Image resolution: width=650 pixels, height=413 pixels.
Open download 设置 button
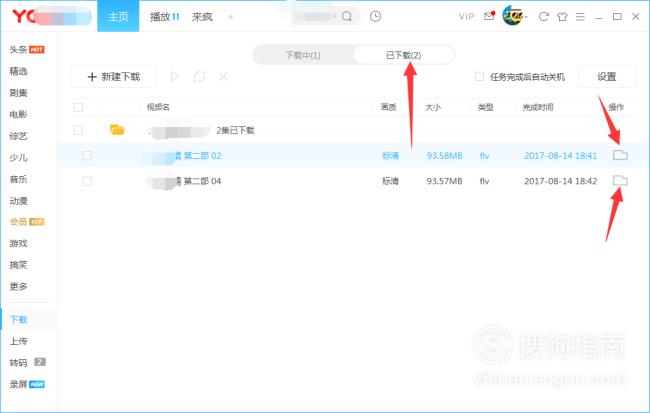pos(607,76)
